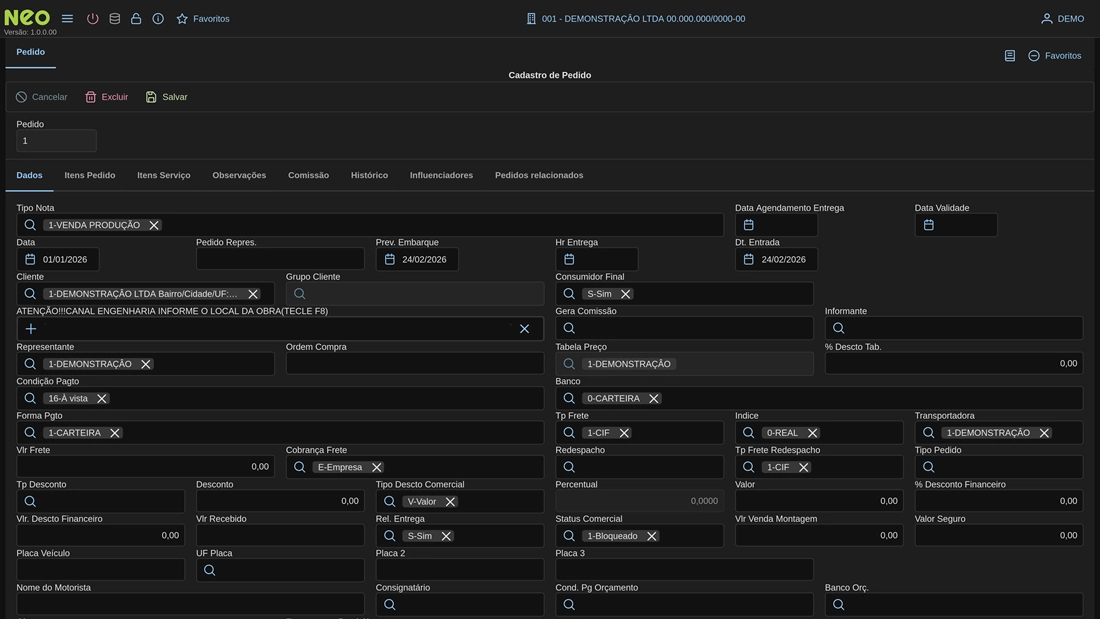
Task: Open the Tipo Pedido lookup
Action: click(928, 467)
